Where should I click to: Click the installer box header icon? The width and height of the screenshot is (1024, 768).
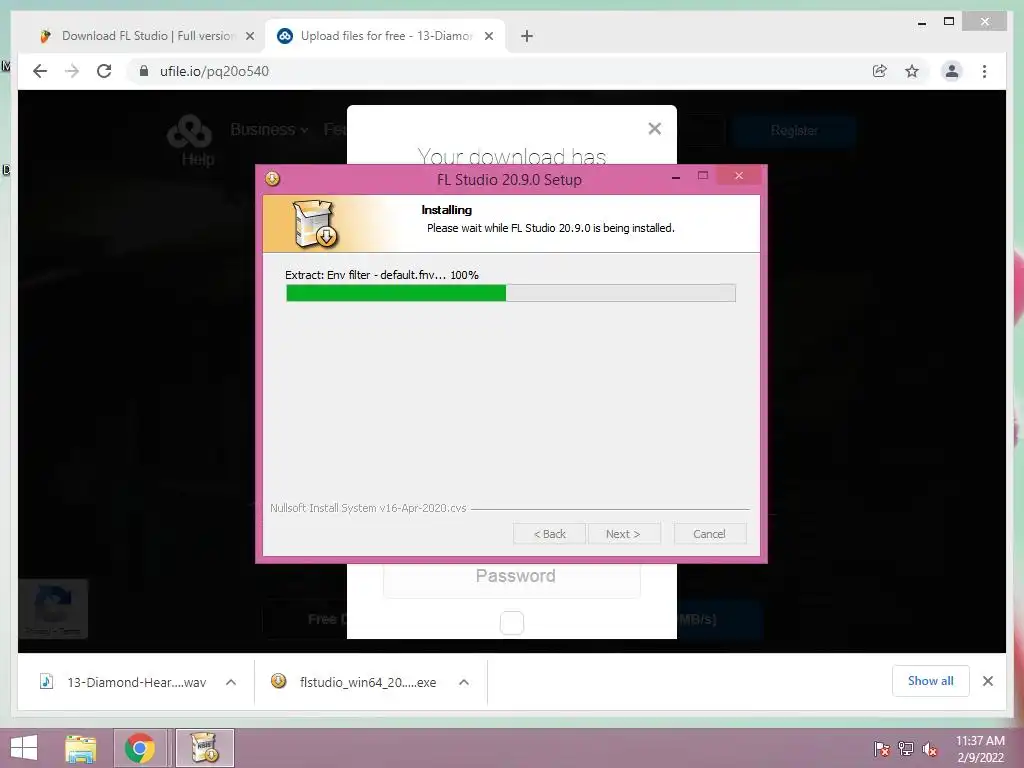[x=314, y=224]
